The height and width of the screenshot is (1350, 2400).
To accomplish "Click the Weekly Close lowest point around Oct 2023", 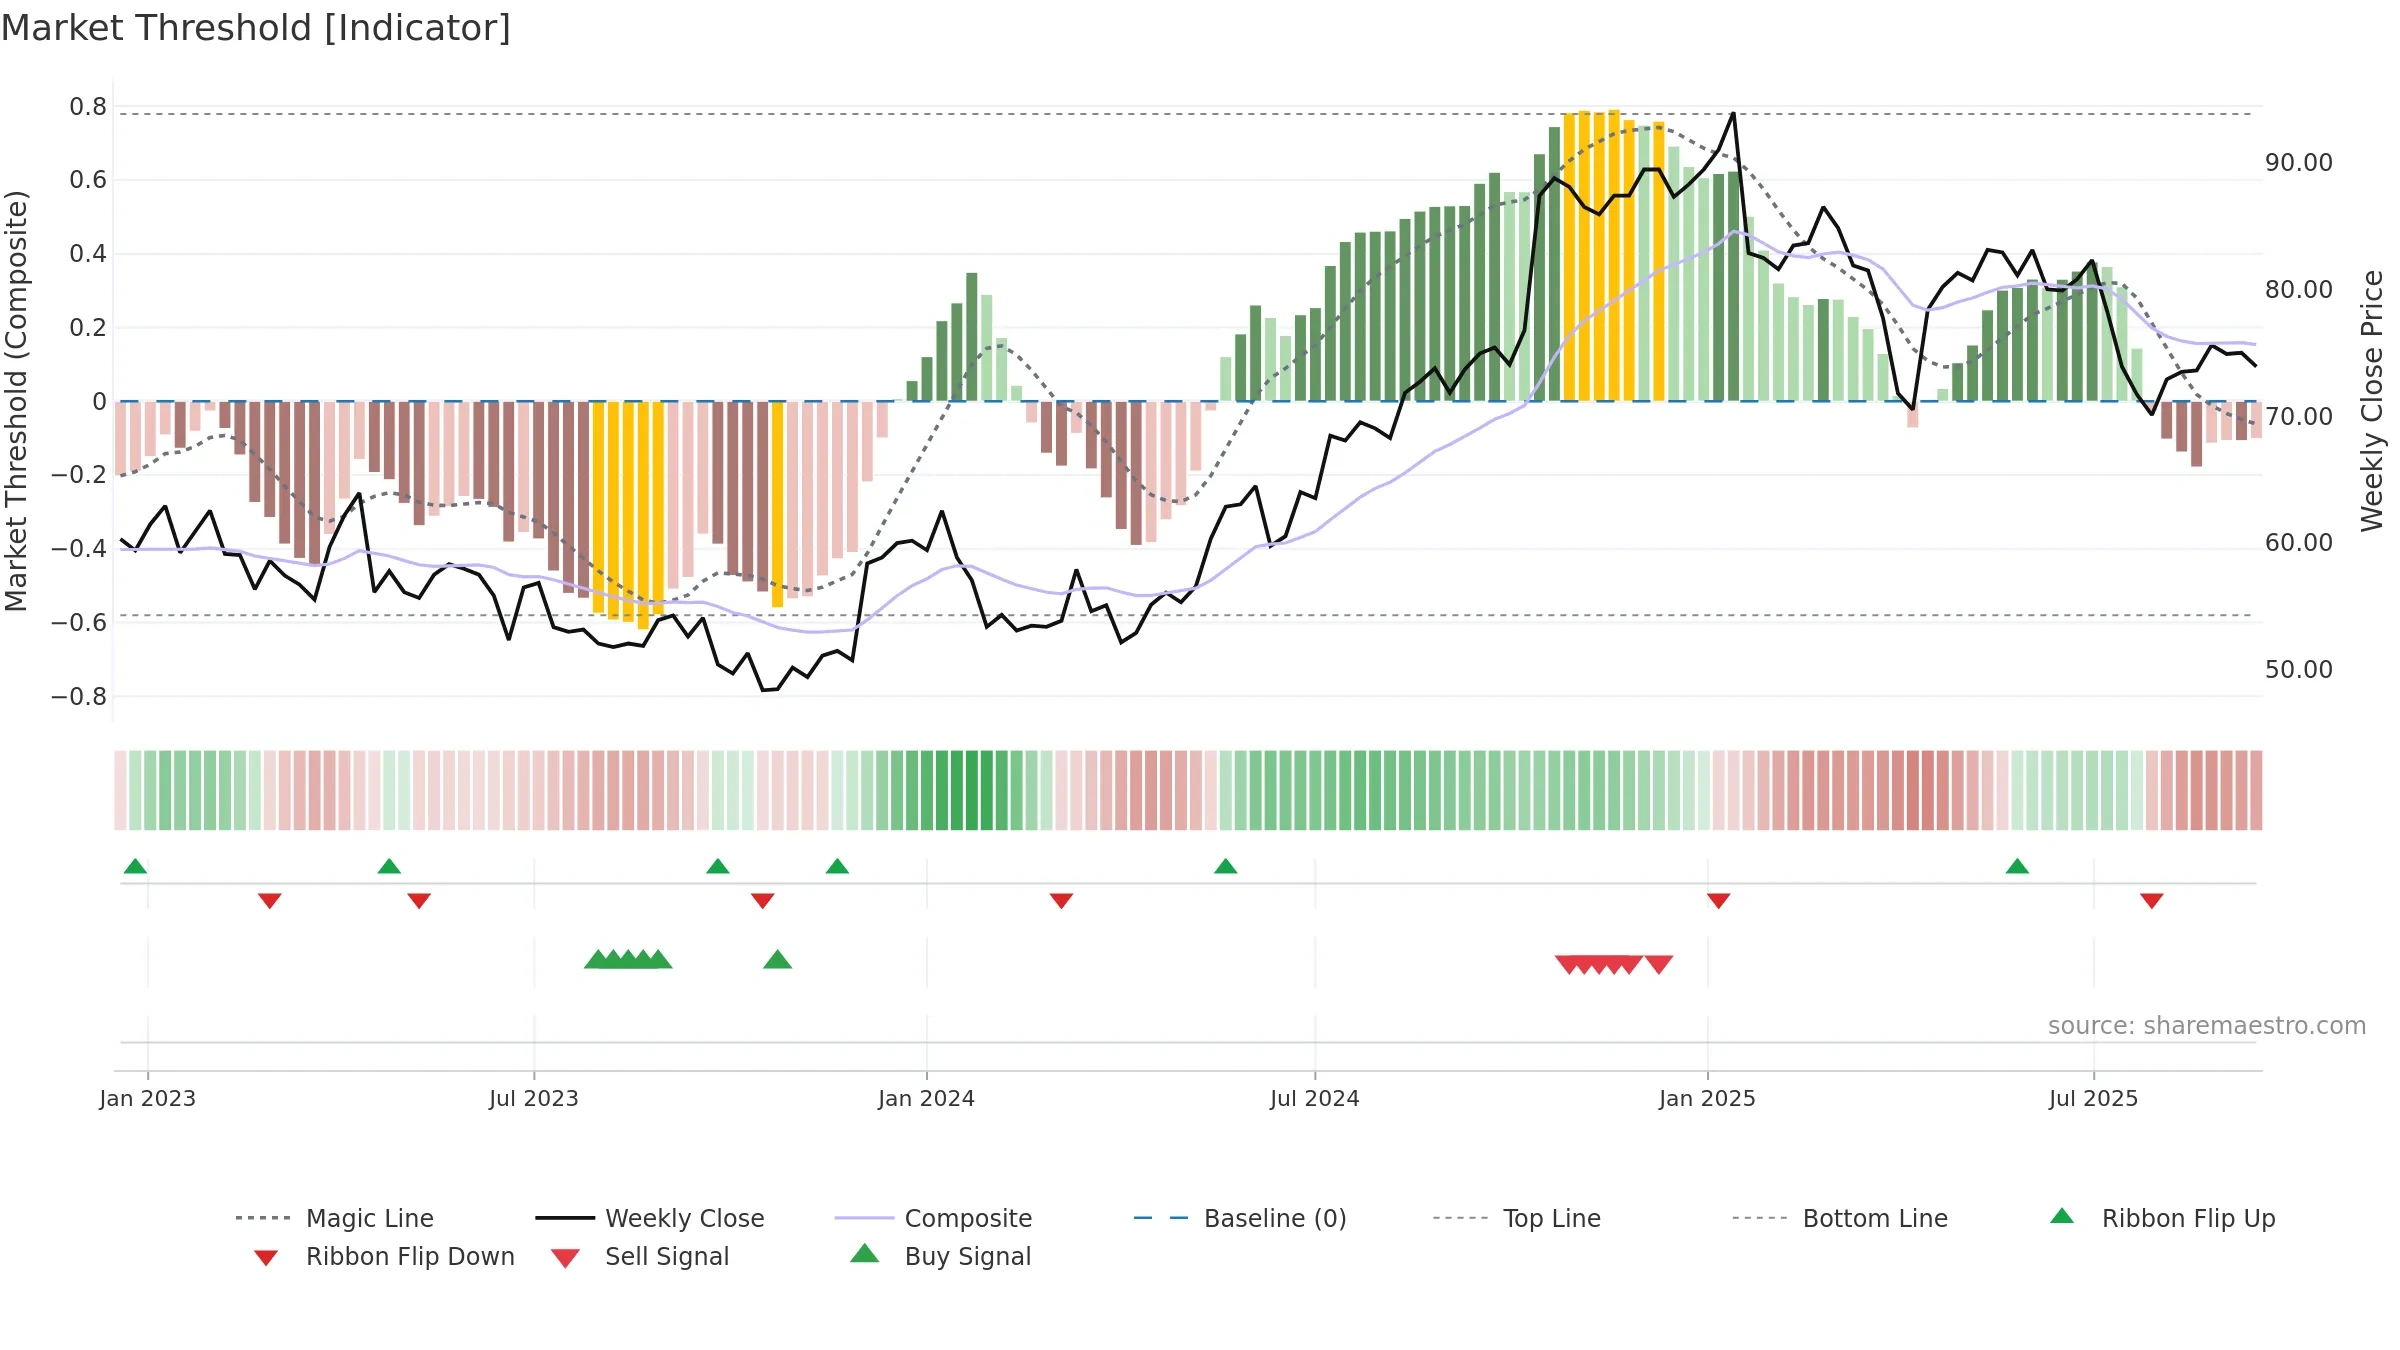I will click(763, 690).
